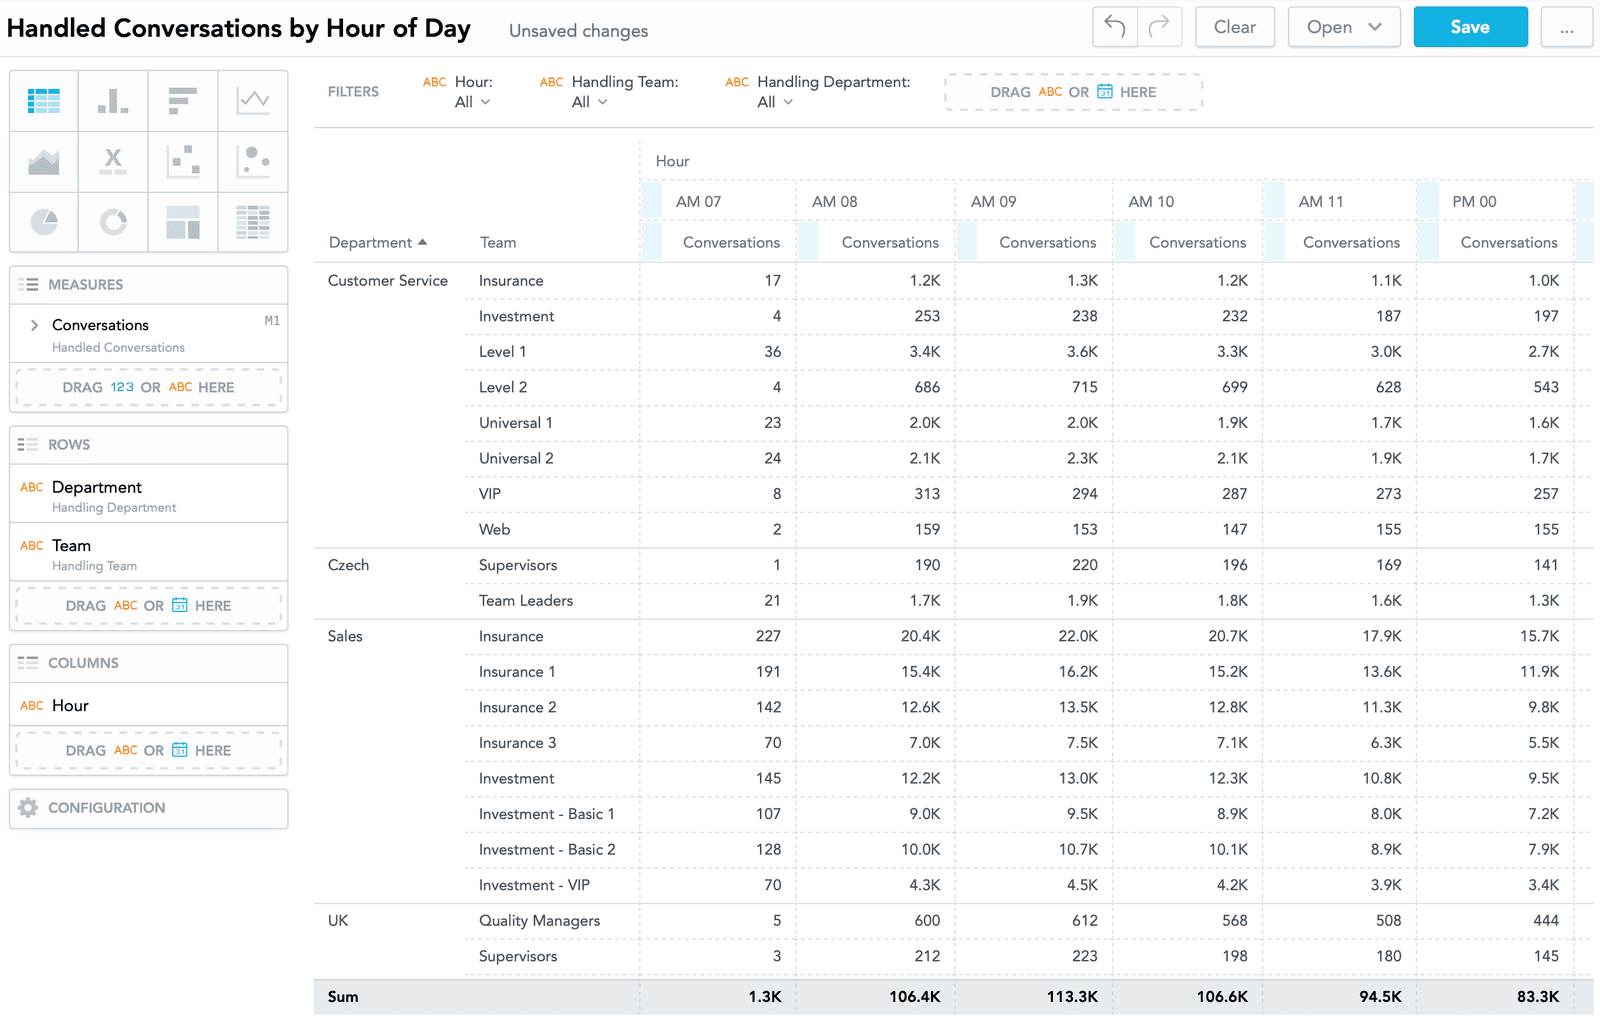Select the horizontal bar chart icon
This screenshot has height=1021, width=1600.
(x=183, y=100)
